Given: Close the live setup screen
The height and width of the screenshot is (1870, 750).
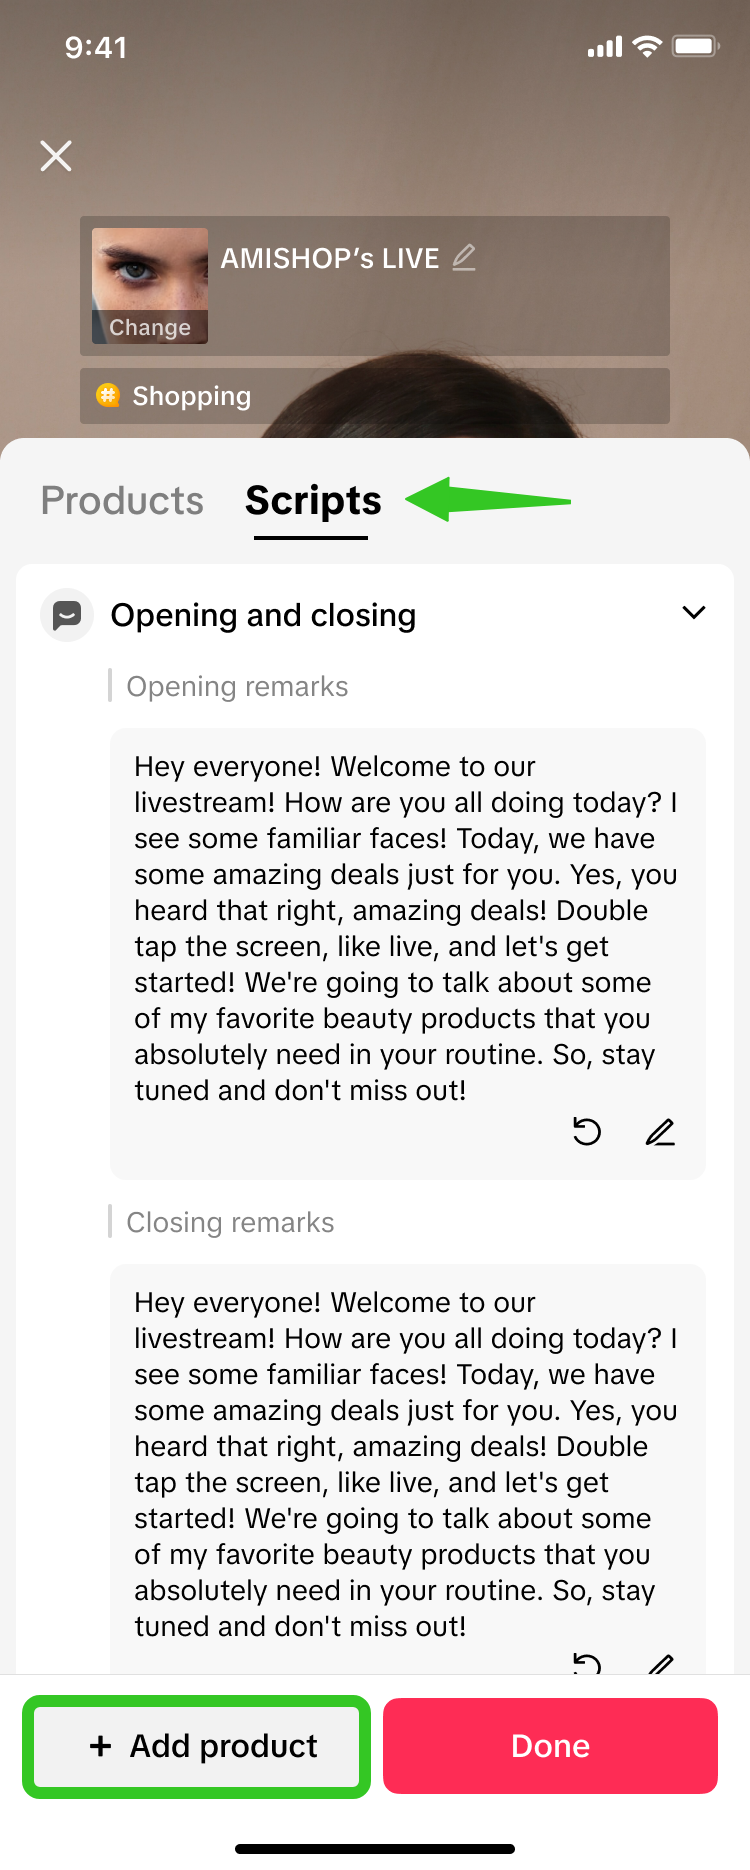Looking at the screenshot, I should (56, 156).
